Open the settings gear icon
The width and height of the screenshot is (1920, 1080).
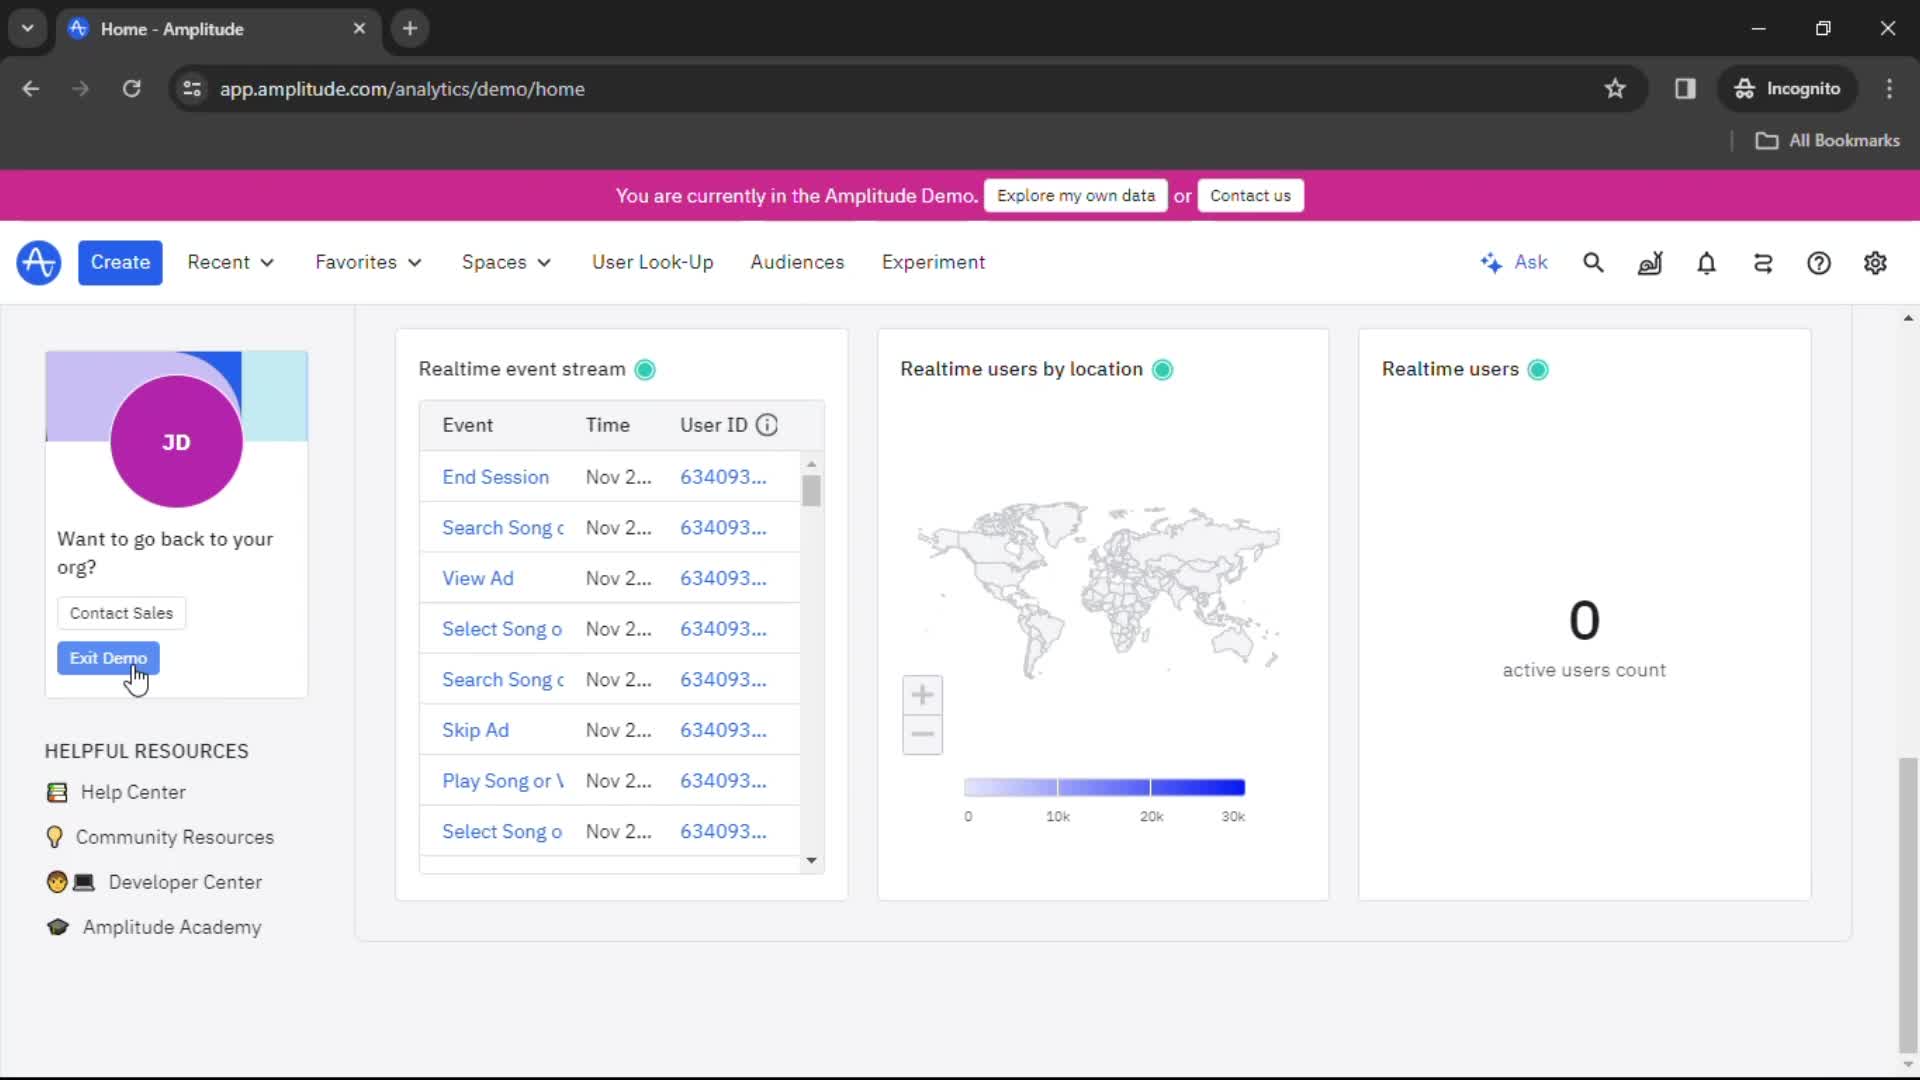[x=1875, y=262]
